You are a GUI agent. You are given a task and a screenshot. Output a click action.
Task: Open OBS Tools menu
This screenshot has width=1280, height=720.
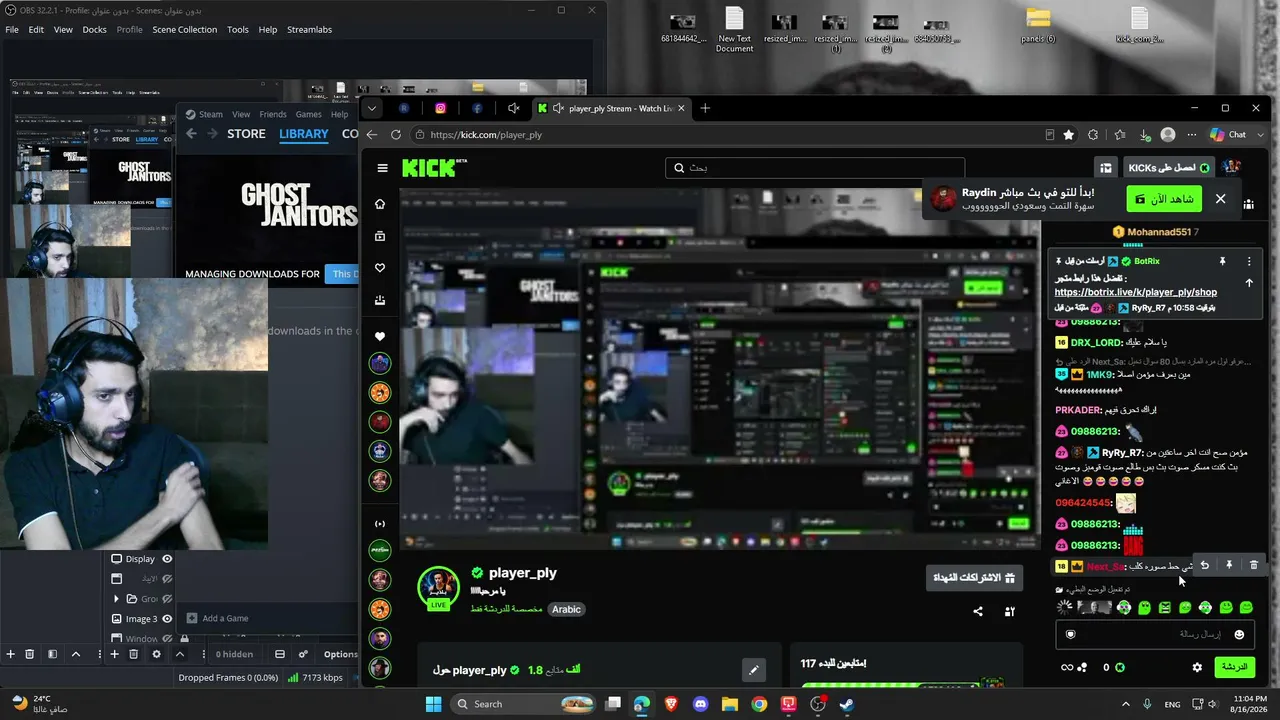click(238, 29)
